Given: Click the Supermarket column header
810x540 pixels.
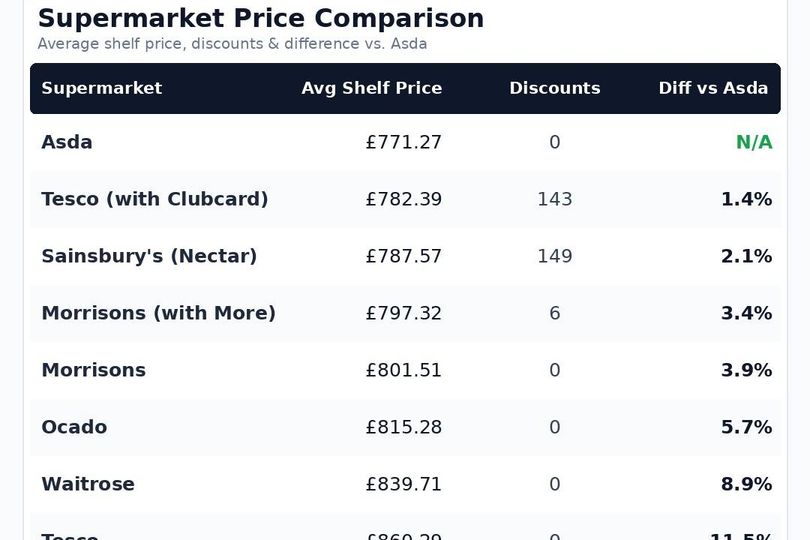Looking at the screenshot, I should pyautogui.click(x=102, y=88).
